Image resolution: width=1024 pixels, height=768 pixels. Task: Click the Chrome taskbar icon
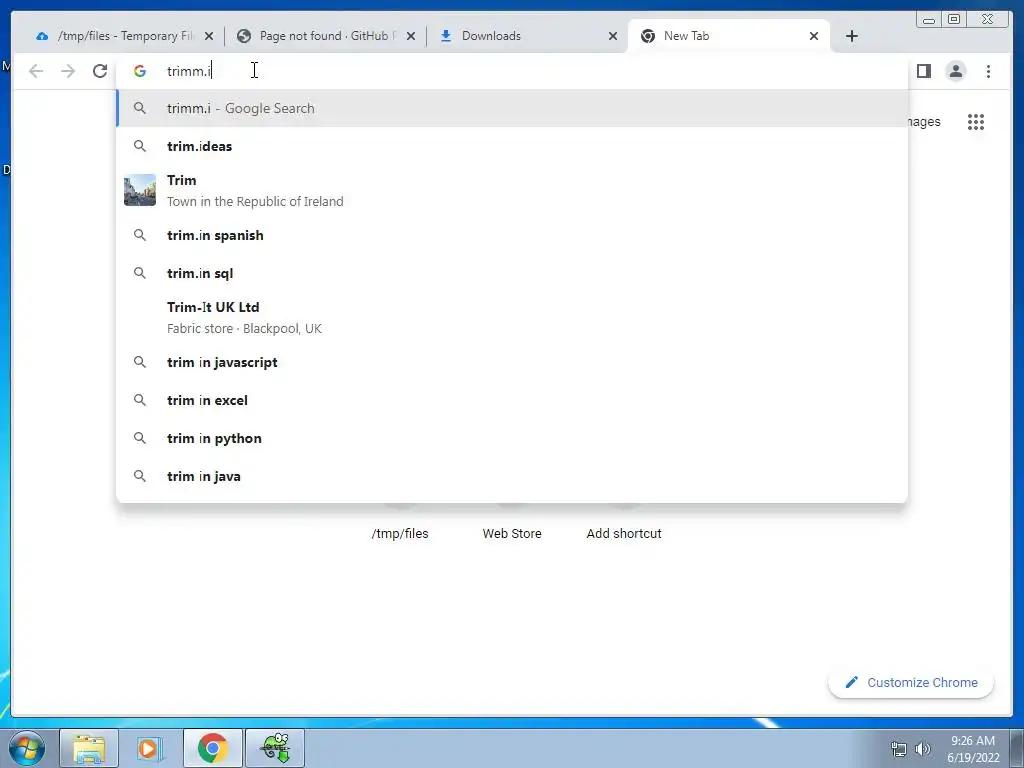click(x=212, y=748)
